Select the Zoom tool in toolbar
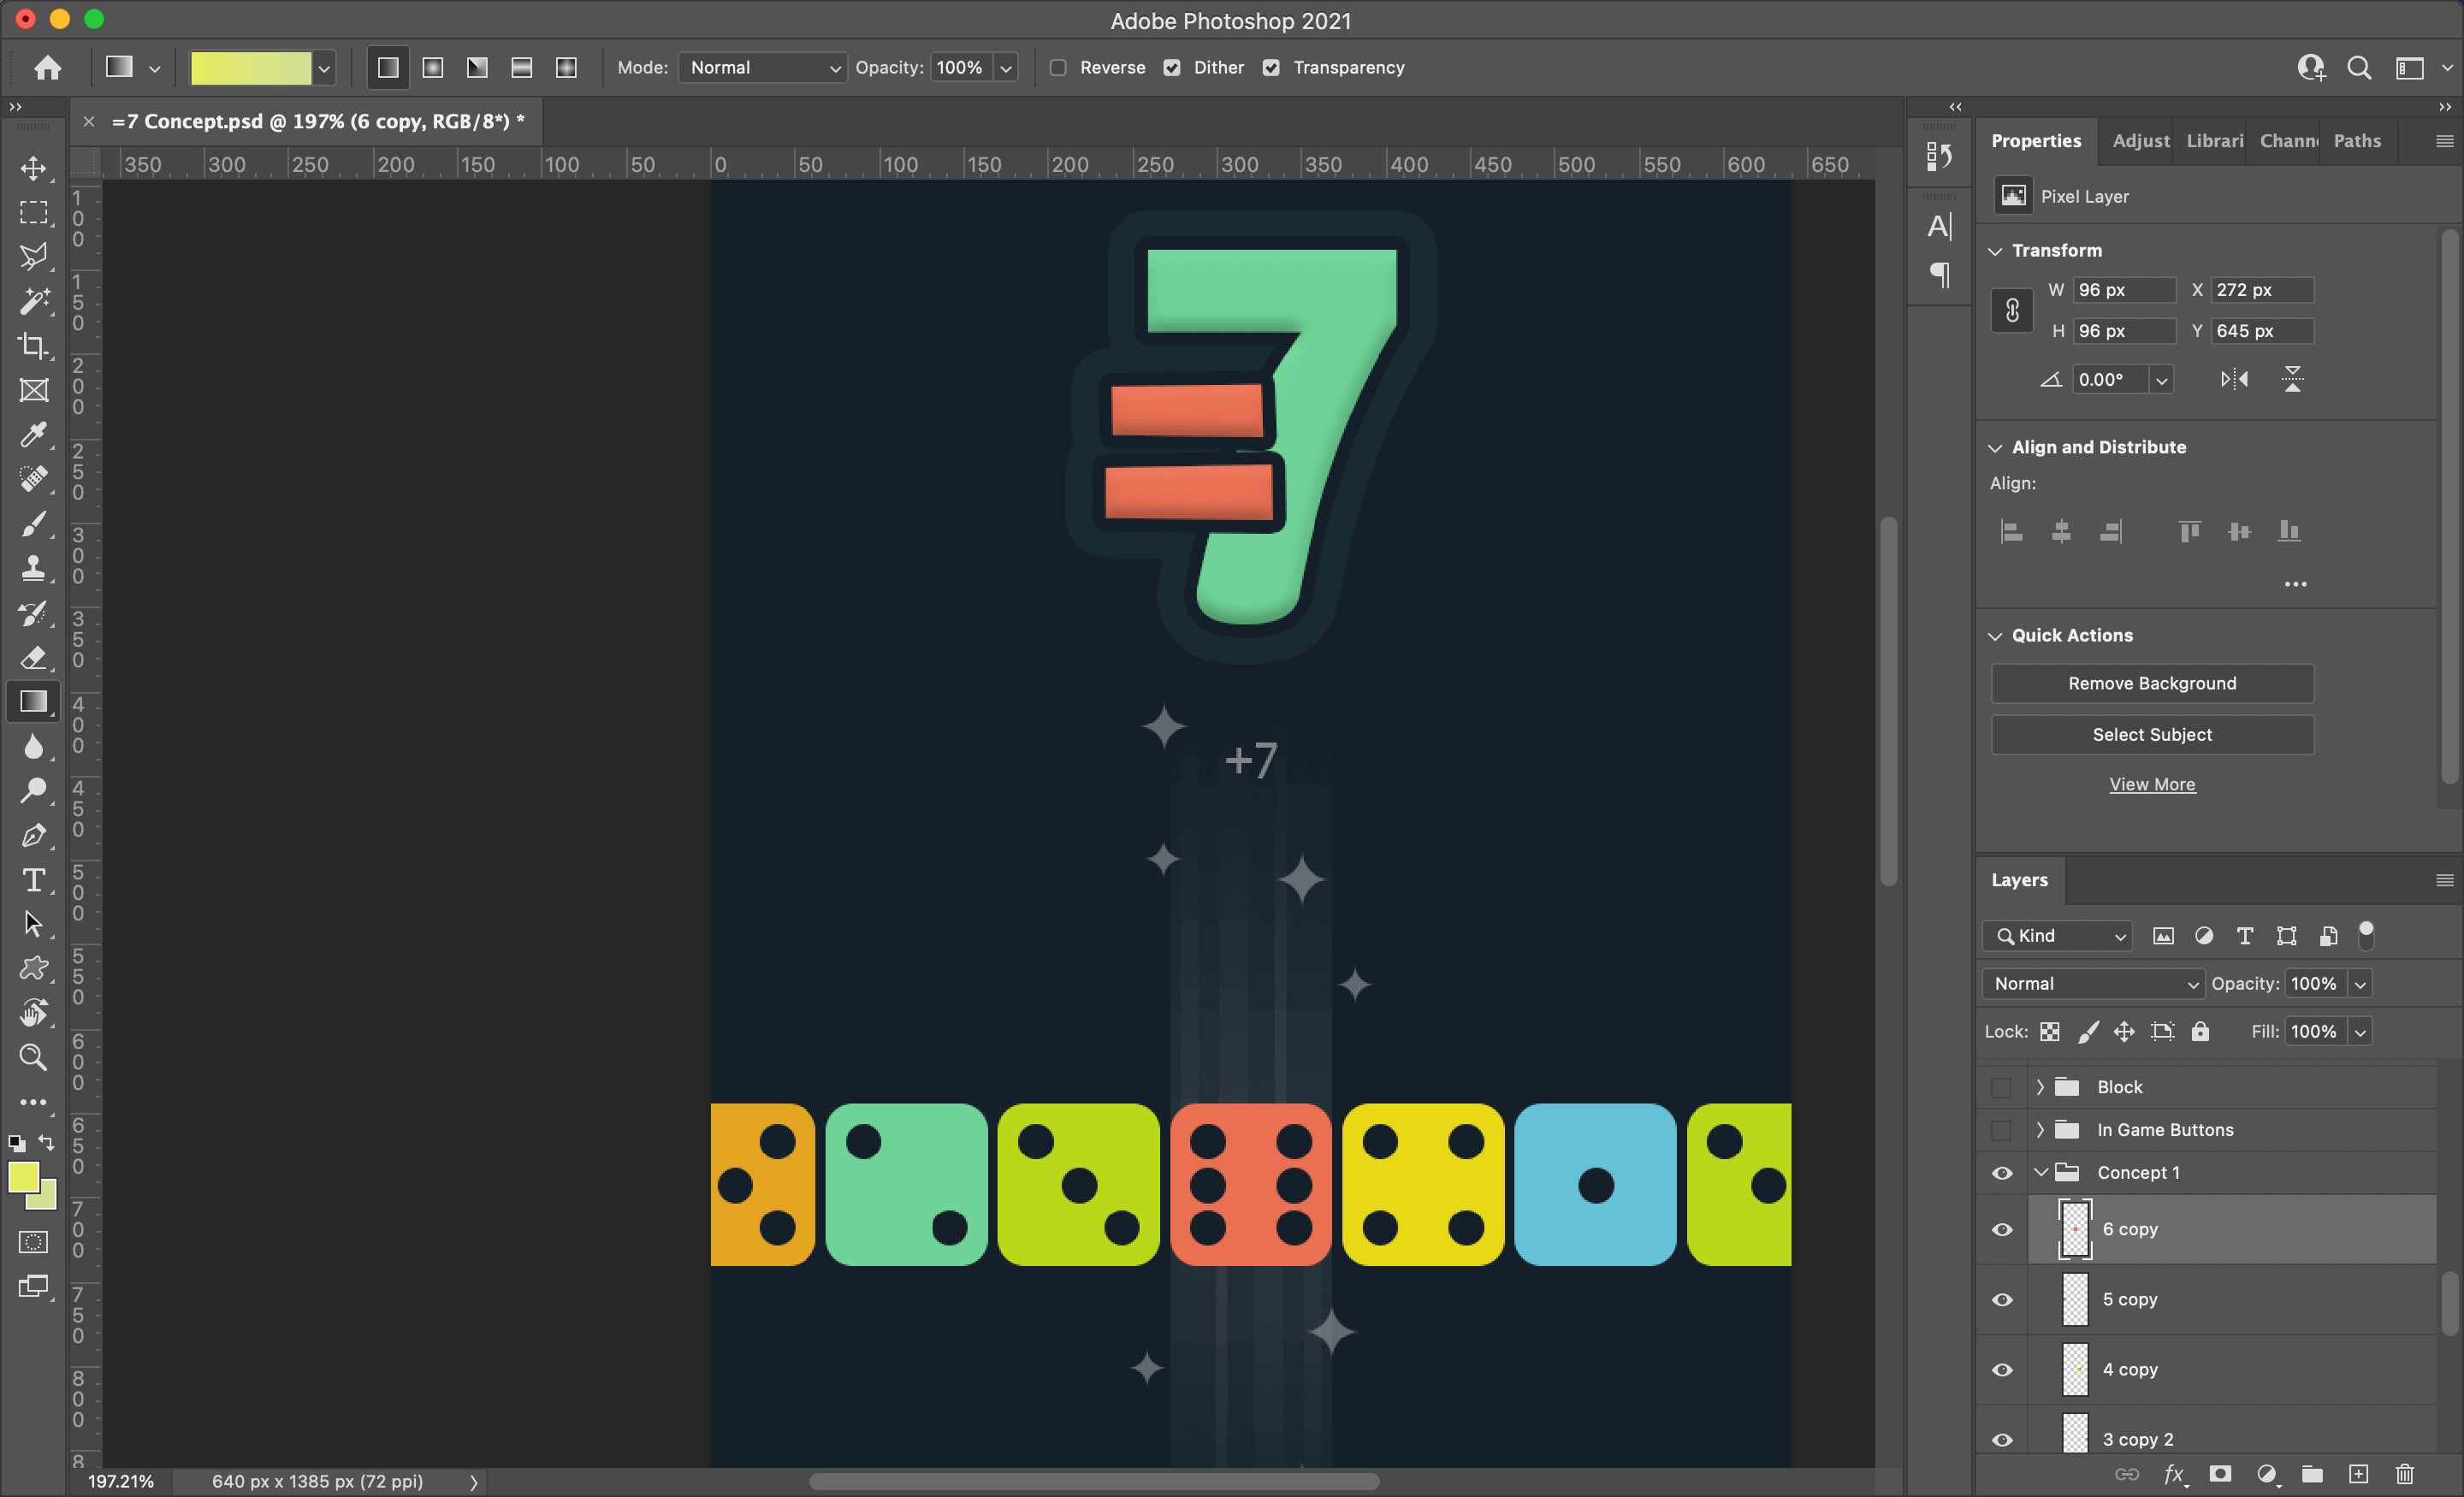The image size is (2464, 1497). [x=33, y=1057]
